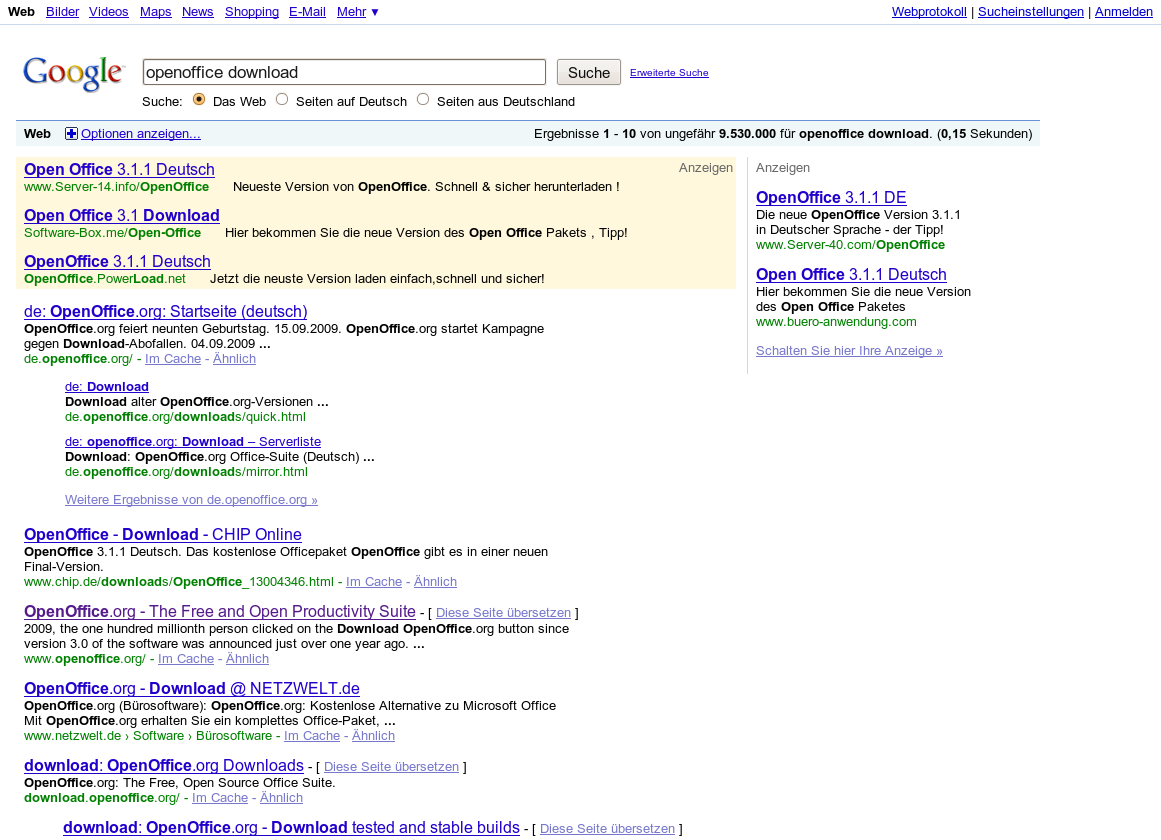This screenshot has width=1161, height=840.
Task: Open the Mehr dropdown menu
Action: [x=358, y=12]
